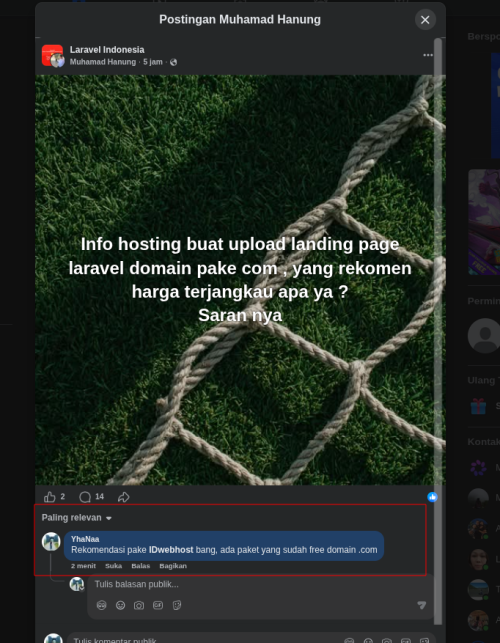Expand the Paling relevan comment sorting
This screenshot has height=643, width=500.
pyautogui.click(x=77, y=518)
